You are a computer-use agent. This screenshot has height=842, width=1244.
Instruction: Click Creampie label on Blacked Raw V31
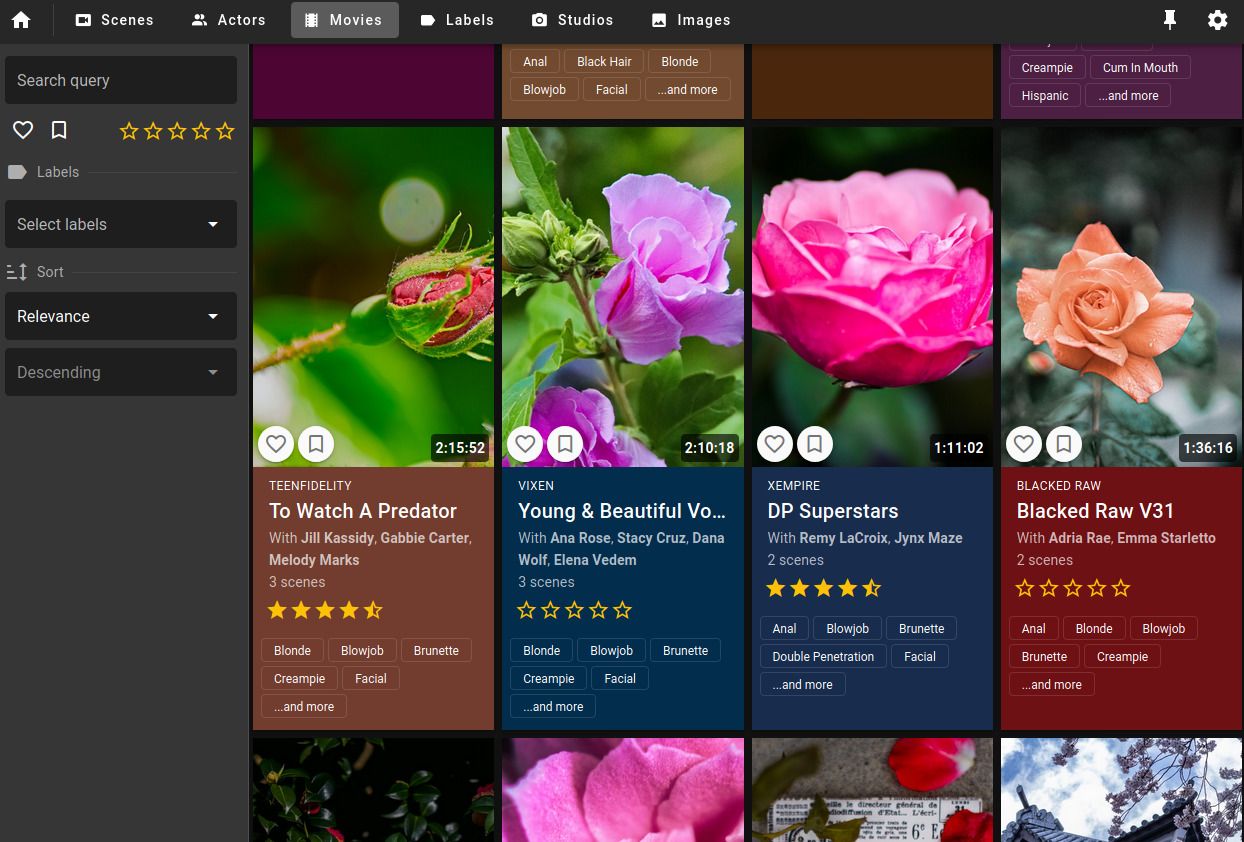pyautogui.click(x=1122, y=656)
